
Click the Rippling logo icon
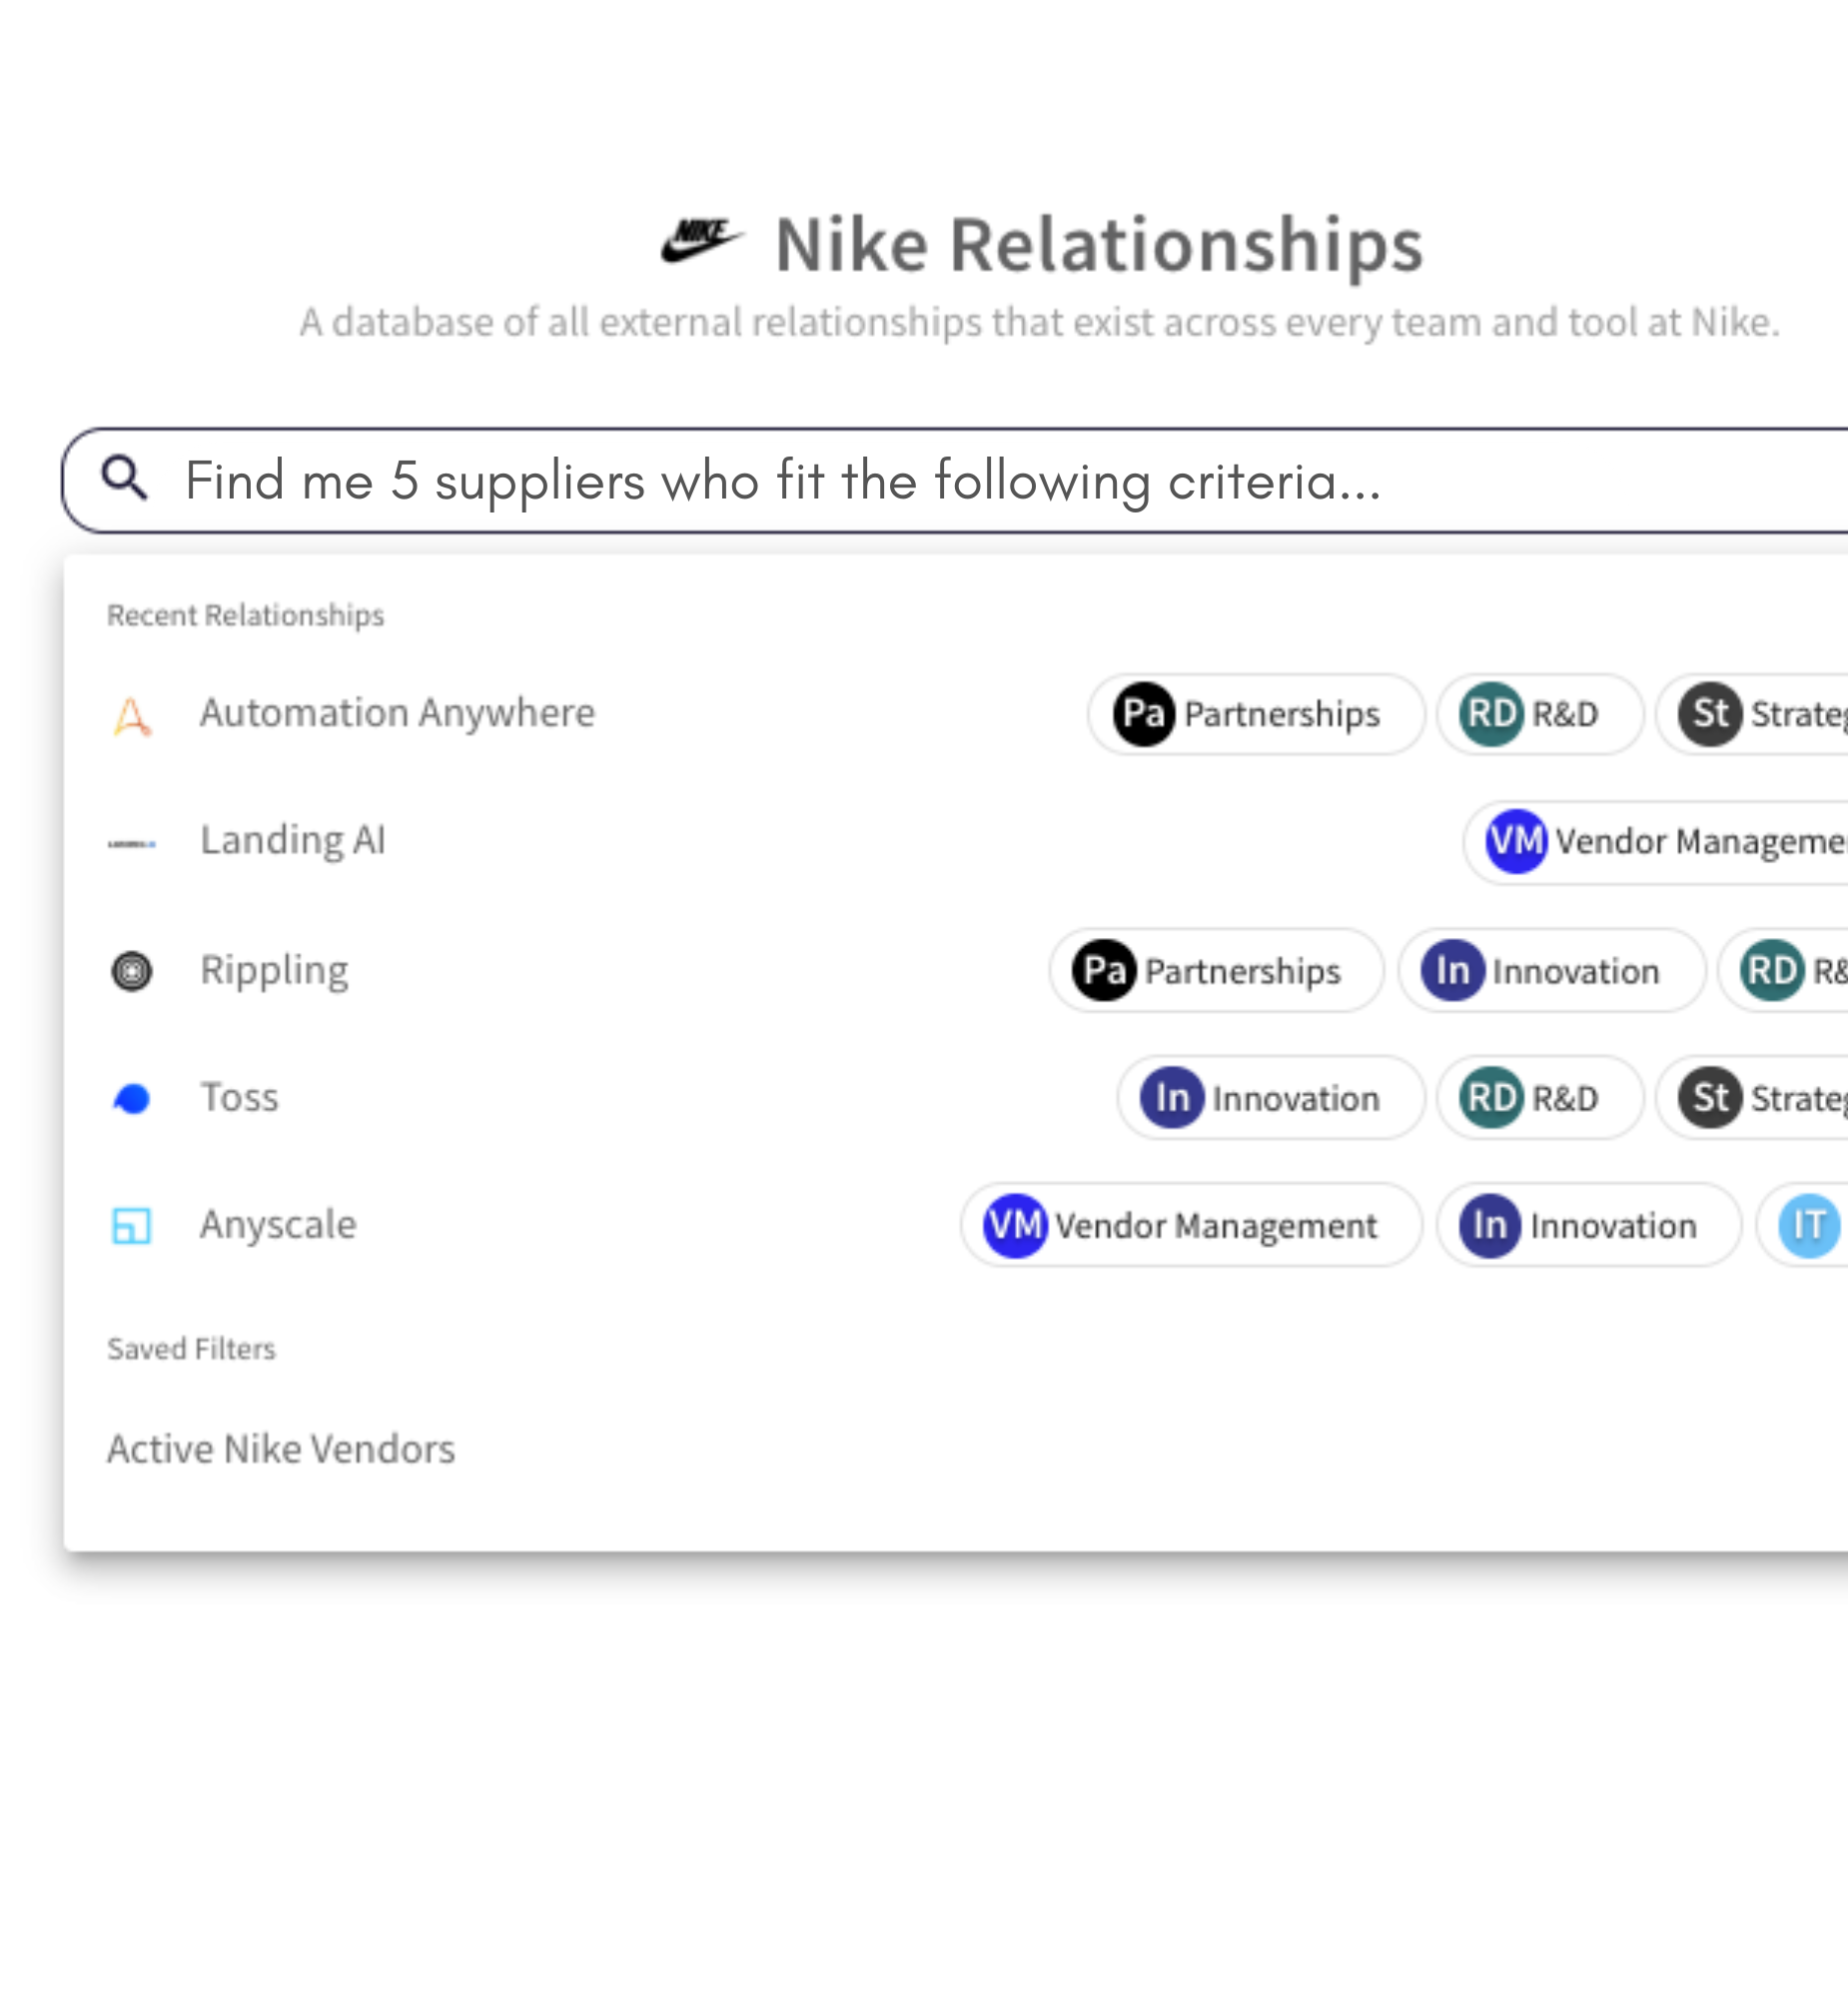[x=132, y=971]
